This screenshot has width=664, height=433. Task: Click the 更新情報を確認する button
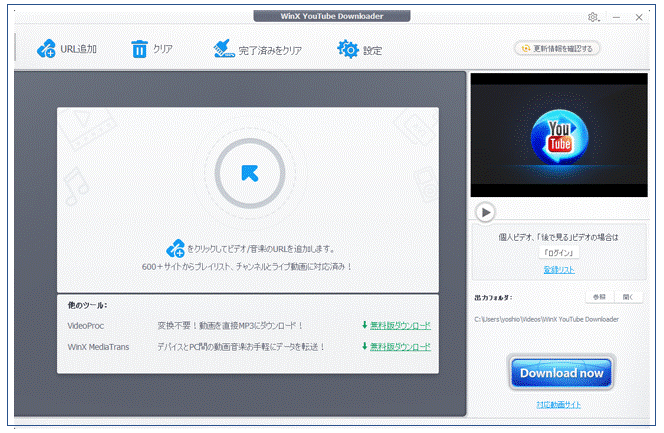point(557,48)
